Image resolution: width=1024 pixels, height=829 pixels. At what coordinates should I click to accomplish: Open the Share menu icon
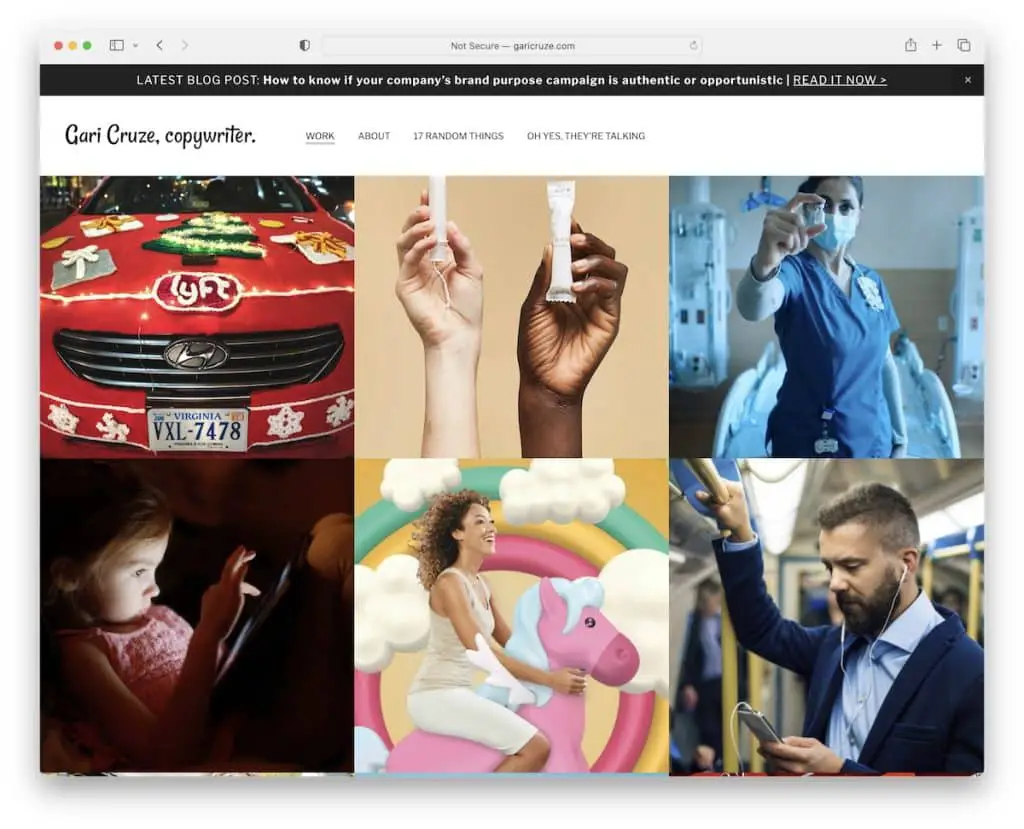point(910,45)
